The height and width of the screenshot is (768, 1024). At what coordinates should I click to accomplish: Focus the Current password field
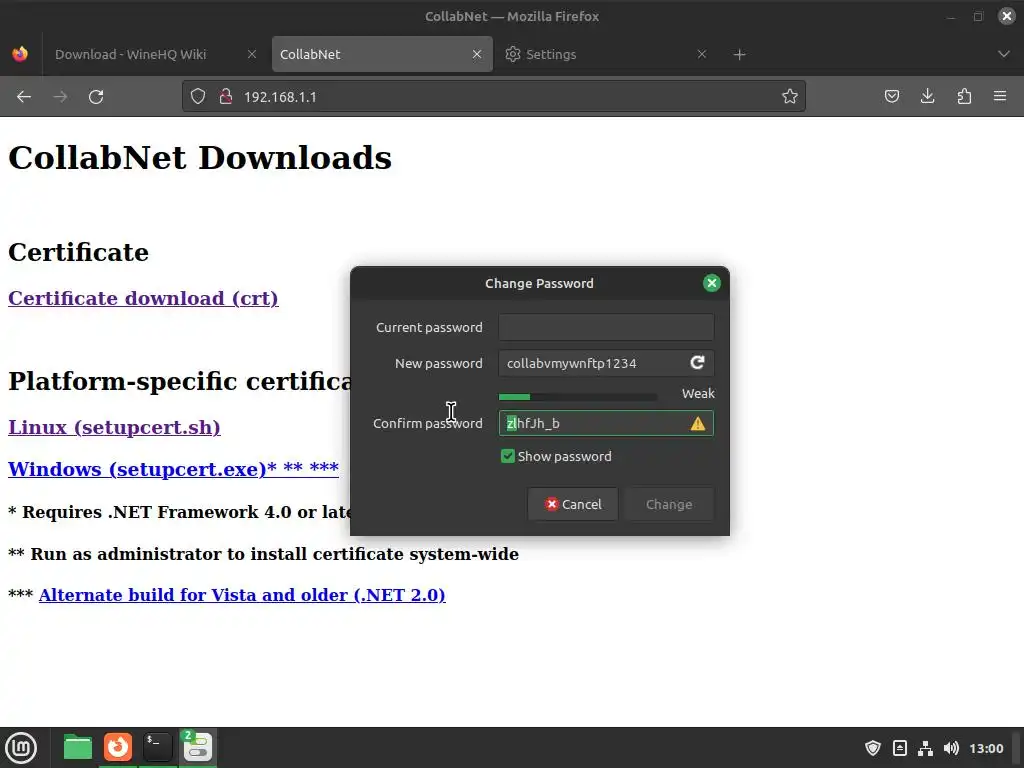tap(606, 327)
